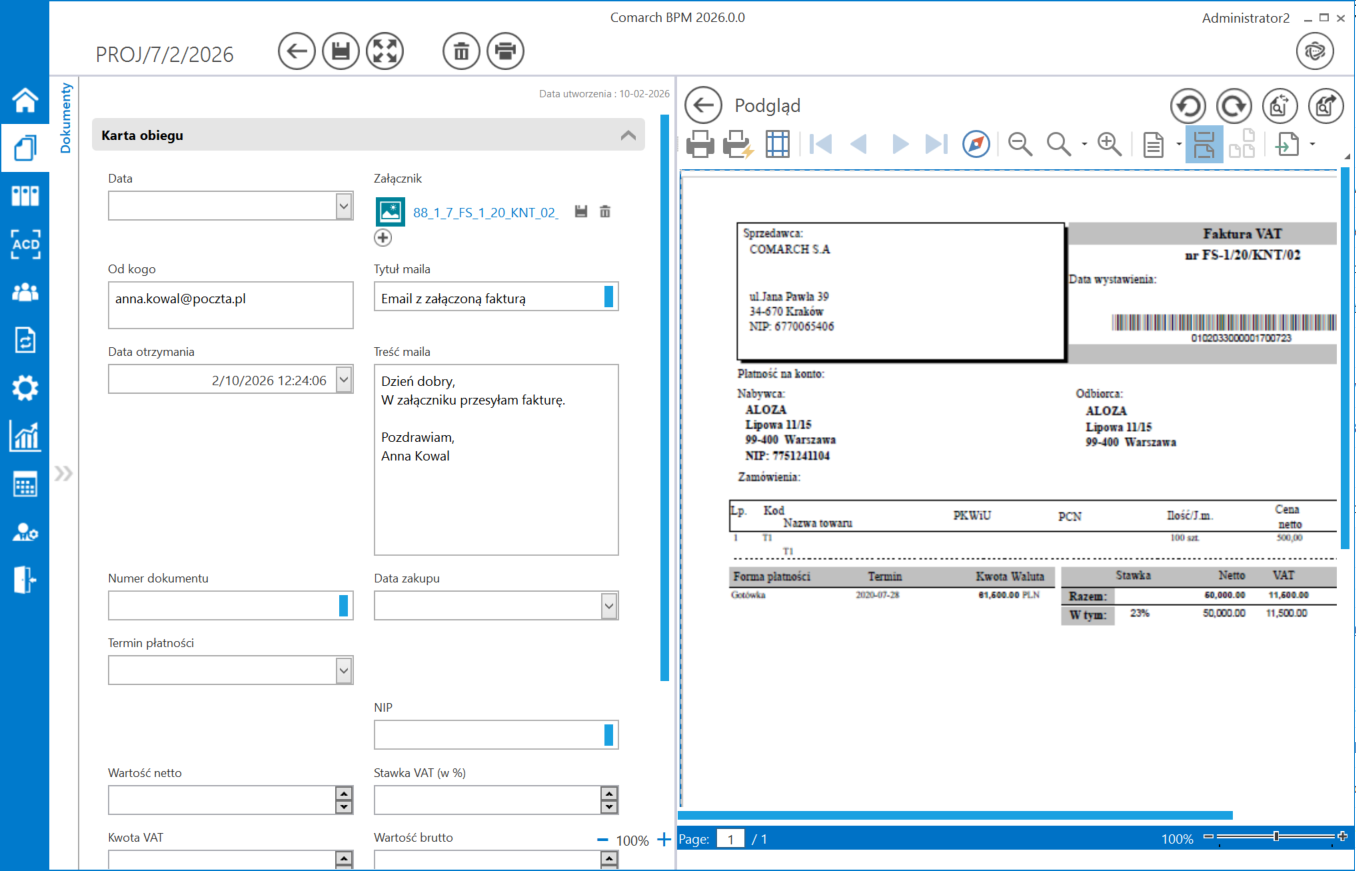
Task: Toggle the navigation pane compass button
Action: pyautogui.click(x=976, y=145)
